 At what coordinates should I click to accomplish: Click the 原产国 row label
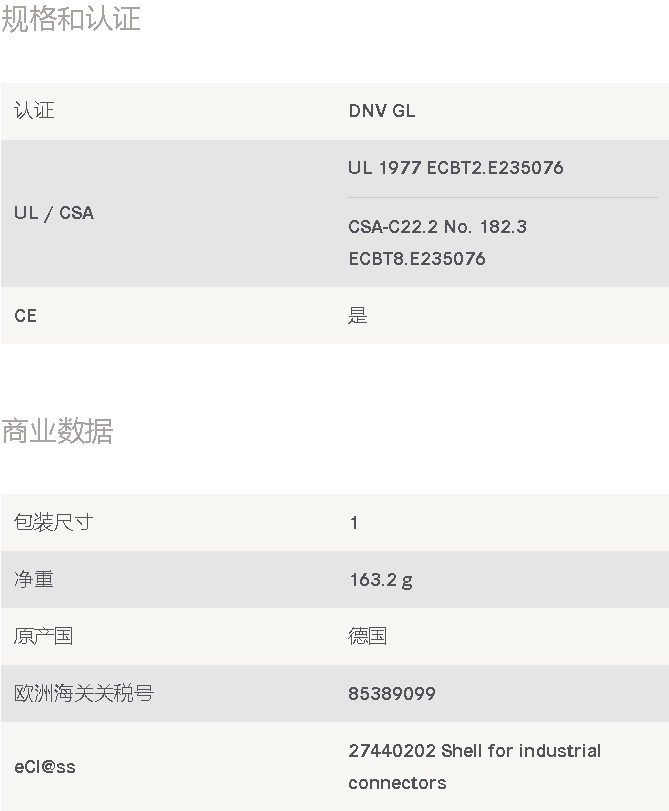point(43,636)
